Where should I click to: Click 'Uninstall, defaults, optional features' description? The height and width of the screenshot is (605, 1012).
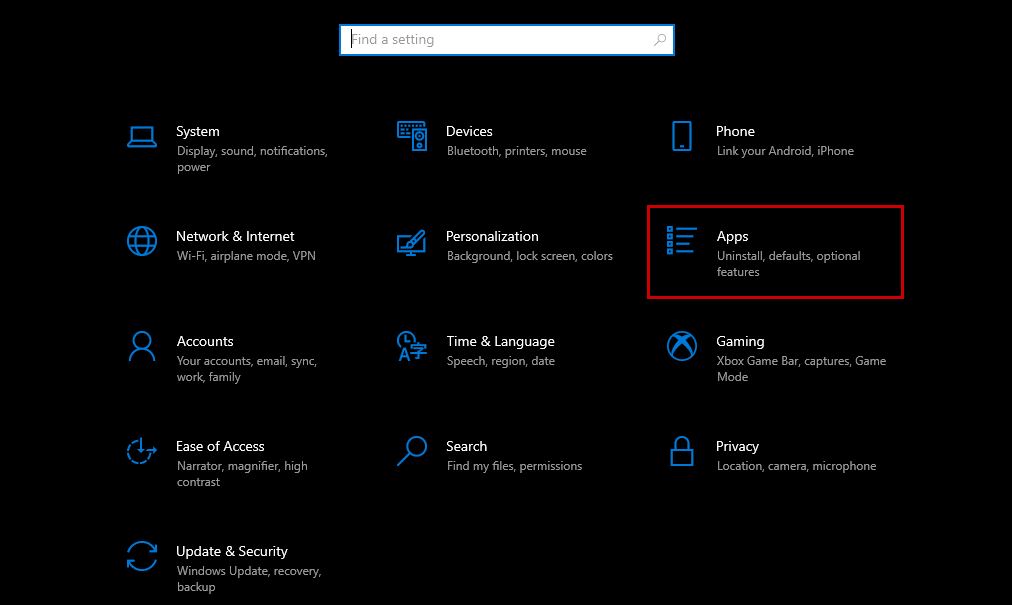(x=788, y=264)
